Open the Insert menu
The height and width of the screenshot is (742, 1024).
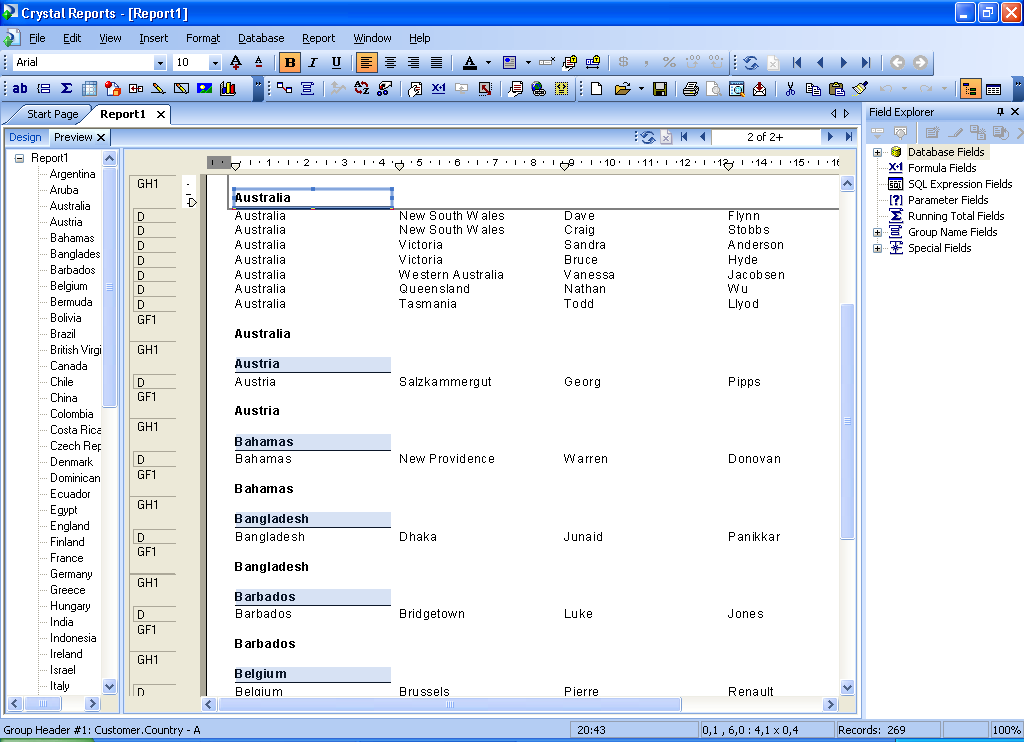click(153, 38)
